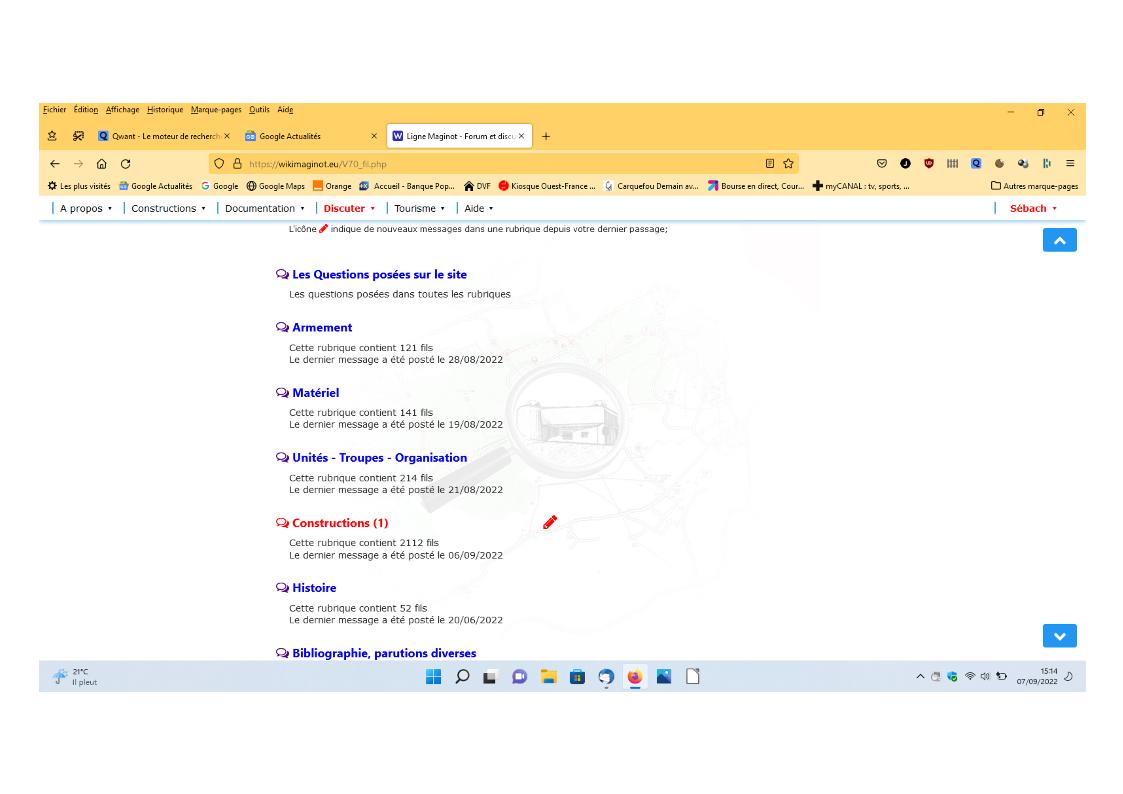Bookmark this page with the star icon
The image size is (1123, 794).
tap(788, 164)
